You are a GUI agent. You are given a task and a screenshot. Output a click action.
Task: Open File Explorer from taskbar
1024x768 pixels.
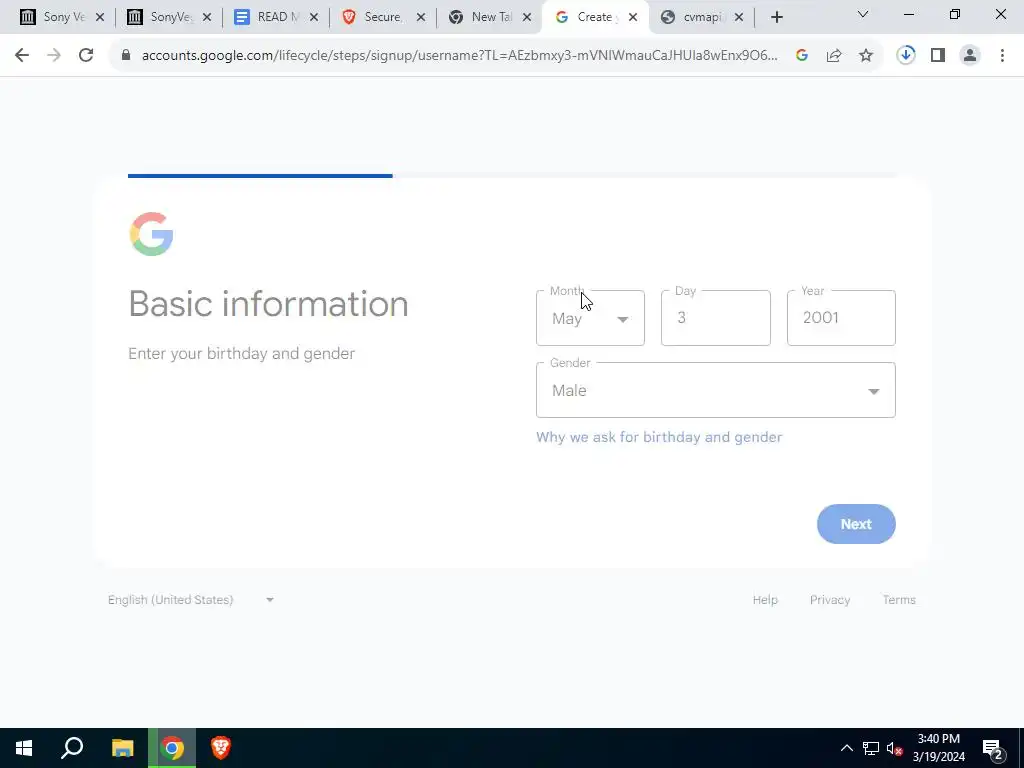122,748
